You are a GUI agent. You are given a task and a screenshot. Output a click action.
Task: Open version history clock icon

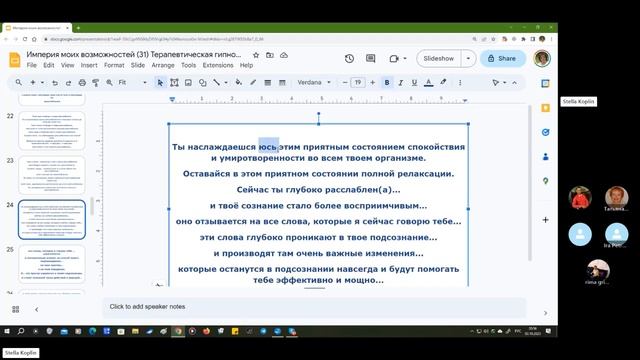[x=349, y=58]
